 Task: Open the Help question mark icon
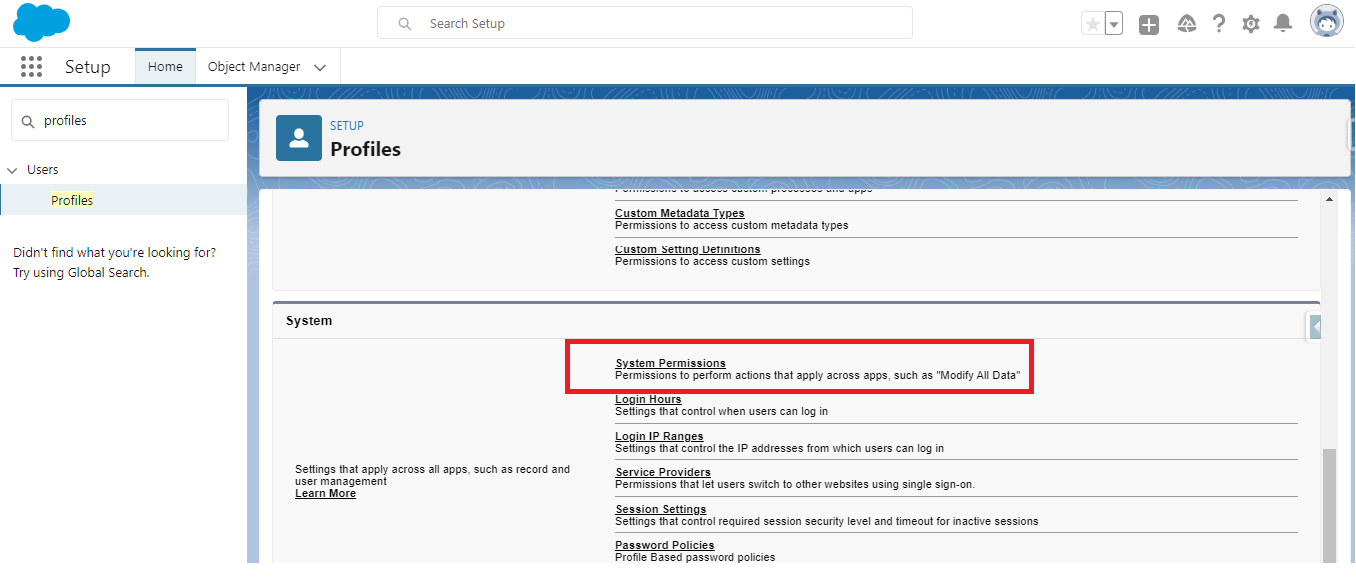tap(1219, 24)
